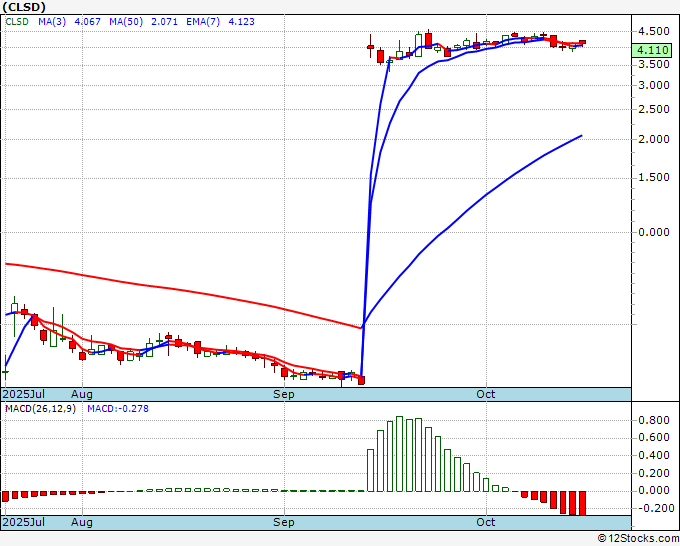Click the last red candlestick before the gap up

pyautogui.click(x=361, y=380)
